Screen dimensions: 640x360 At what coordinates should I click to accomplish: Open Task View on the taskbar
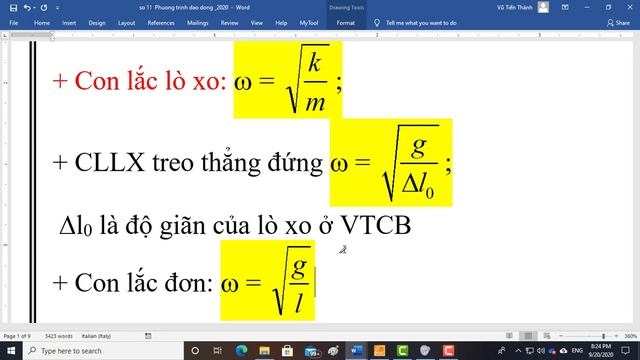218,351
